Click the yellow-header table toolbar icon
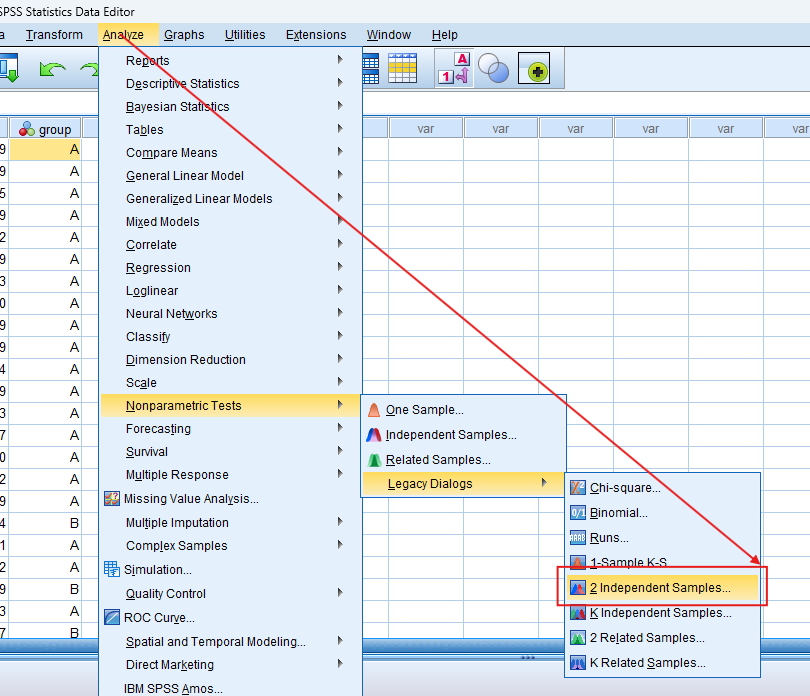The height and width of the screenshot is (696, 810). click(402, 68)
